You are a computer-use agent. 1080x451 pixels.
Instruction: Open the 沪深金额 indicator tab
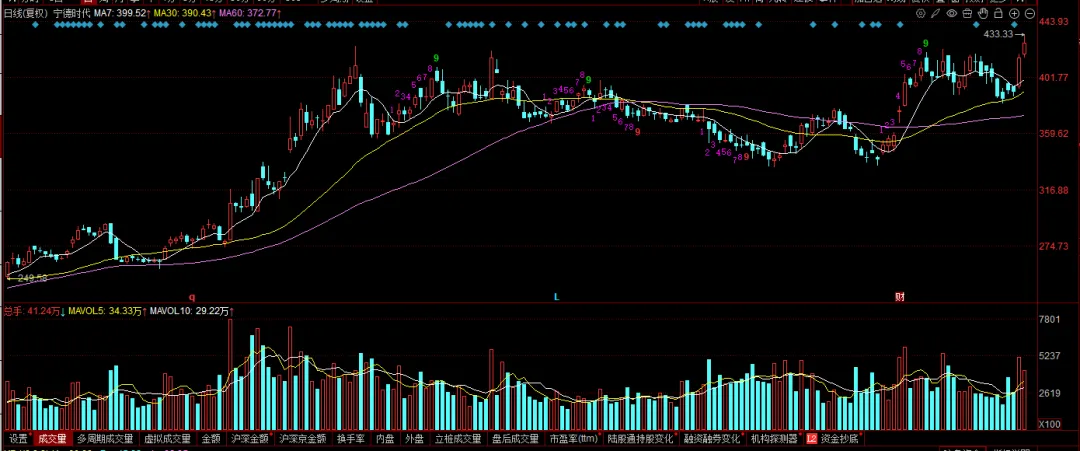point(249,438)
